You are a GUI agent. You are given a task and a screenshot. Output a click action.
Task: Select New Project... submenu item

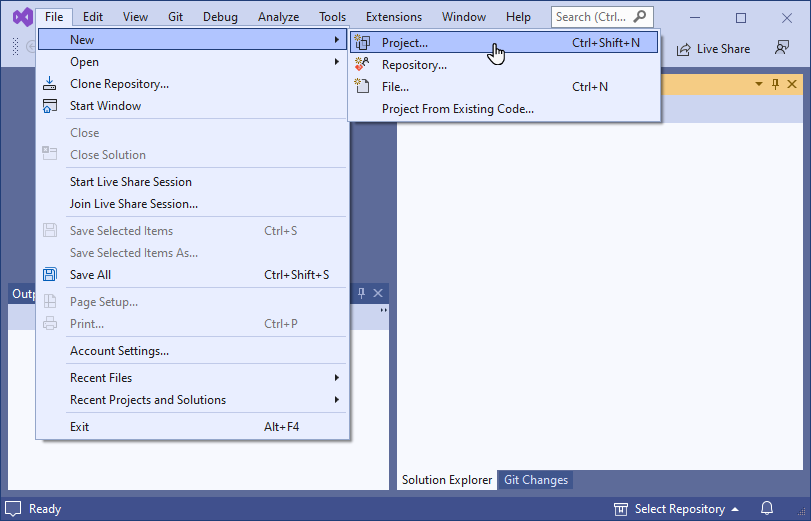(504, 43)
